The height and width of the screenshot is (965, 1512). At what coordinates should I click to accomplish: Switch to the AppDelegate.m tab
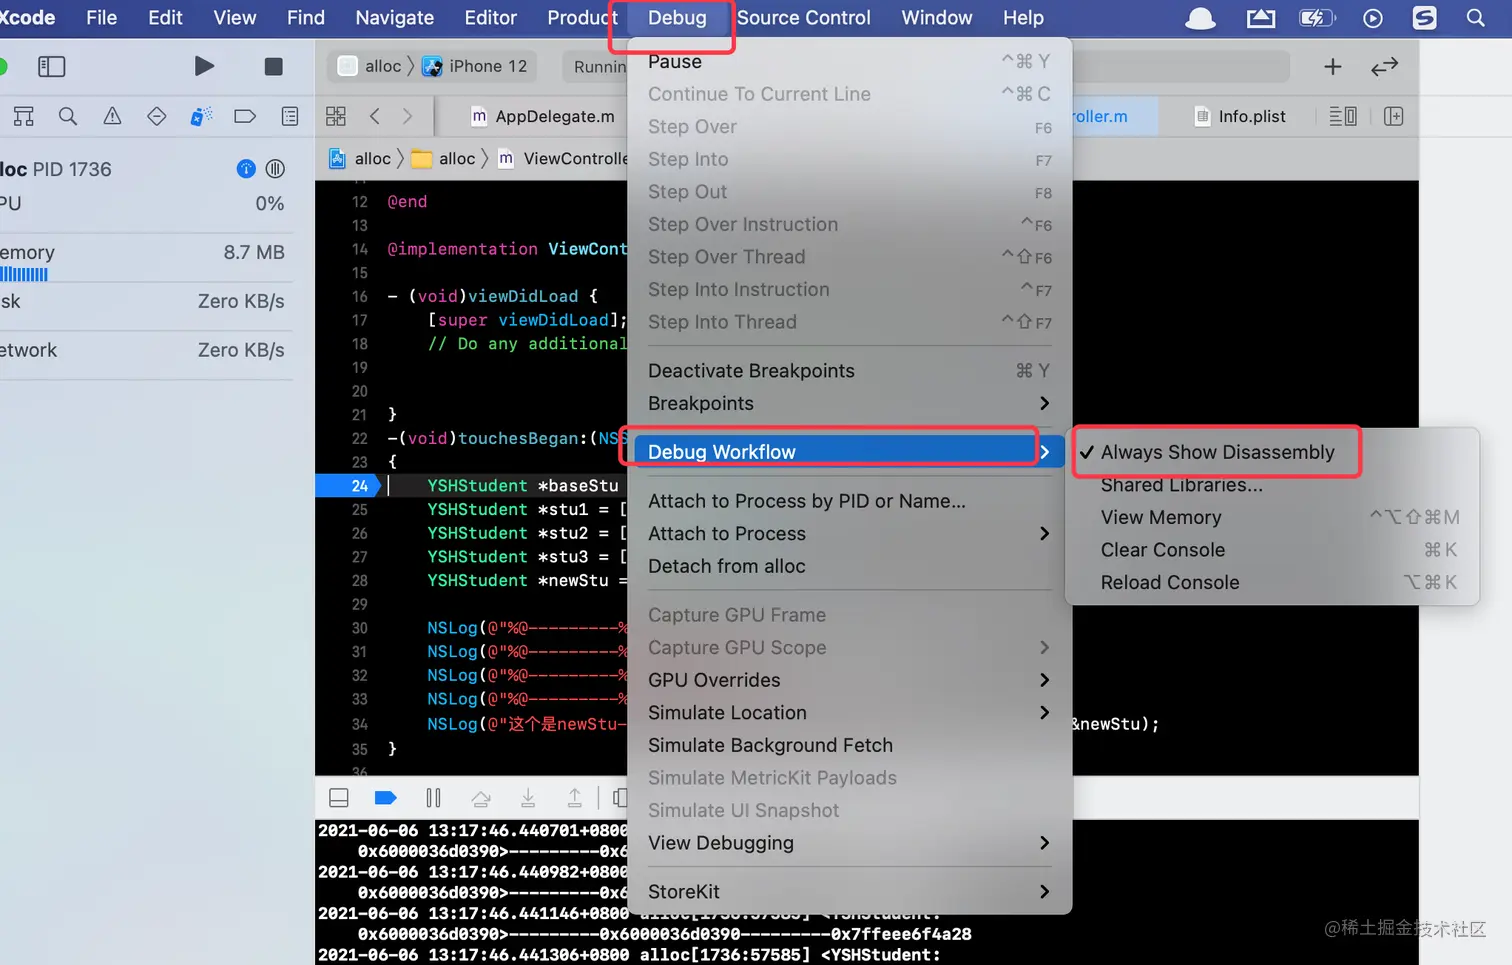point(543,116)
